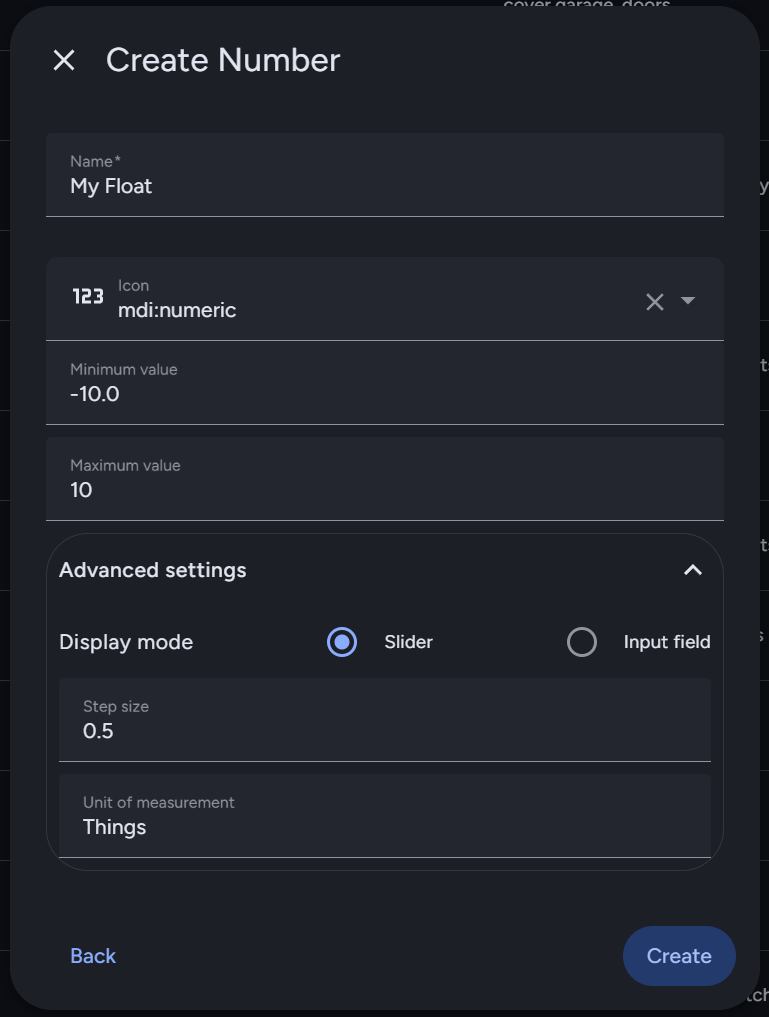Open the icon picker dropdown arrow

688,301
